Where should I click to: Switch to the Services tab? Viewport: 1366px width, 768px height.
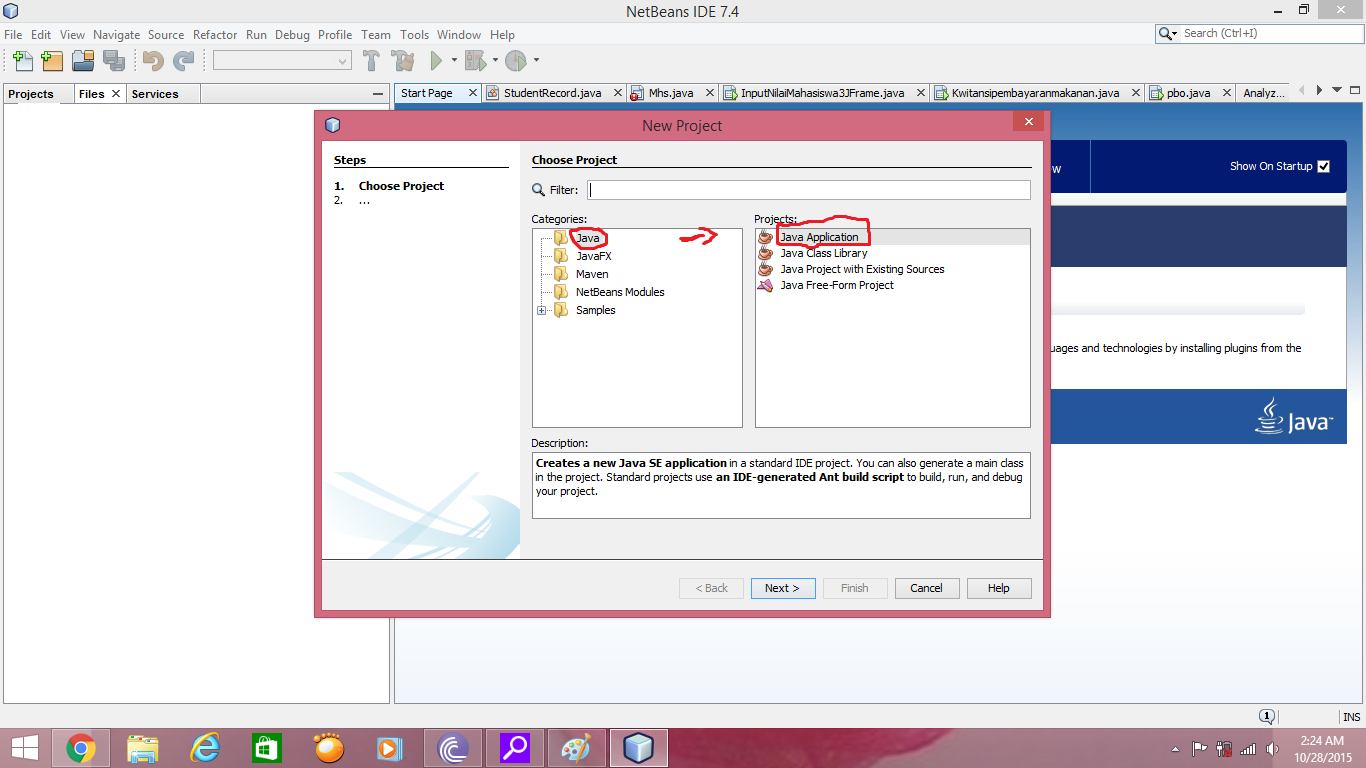pos(155,94)
